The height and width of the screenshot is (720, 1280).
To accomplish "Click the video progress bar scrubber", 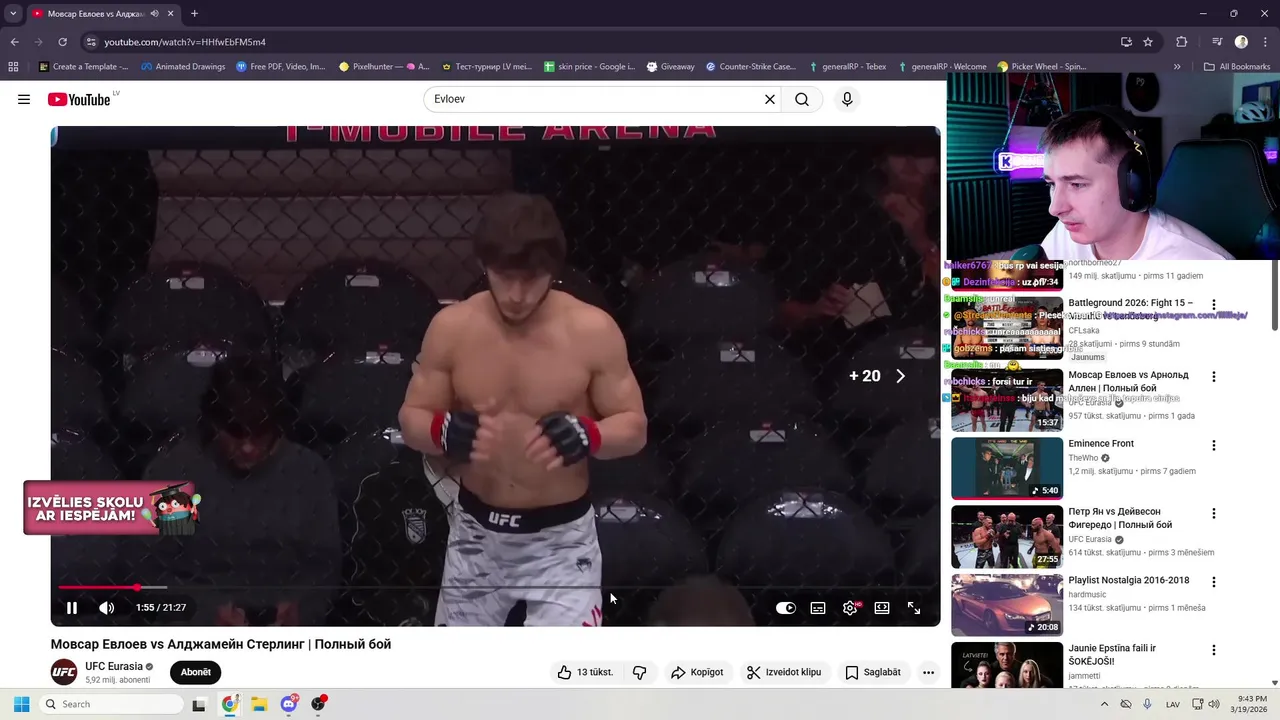I will [137, 587].
